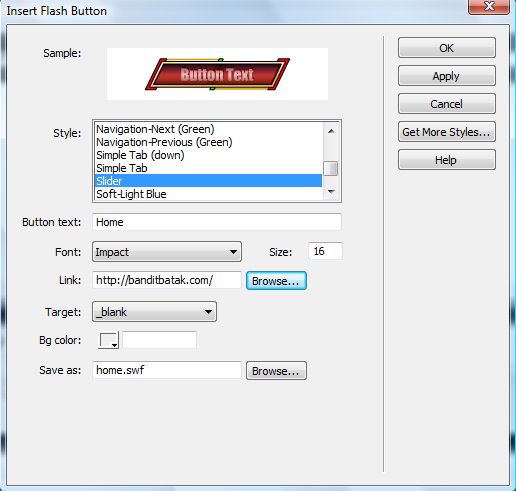Viewport: 516px width, 491px height.
Task: Select Navigation-Next (Green) style
Action: (x=208, y=129)
